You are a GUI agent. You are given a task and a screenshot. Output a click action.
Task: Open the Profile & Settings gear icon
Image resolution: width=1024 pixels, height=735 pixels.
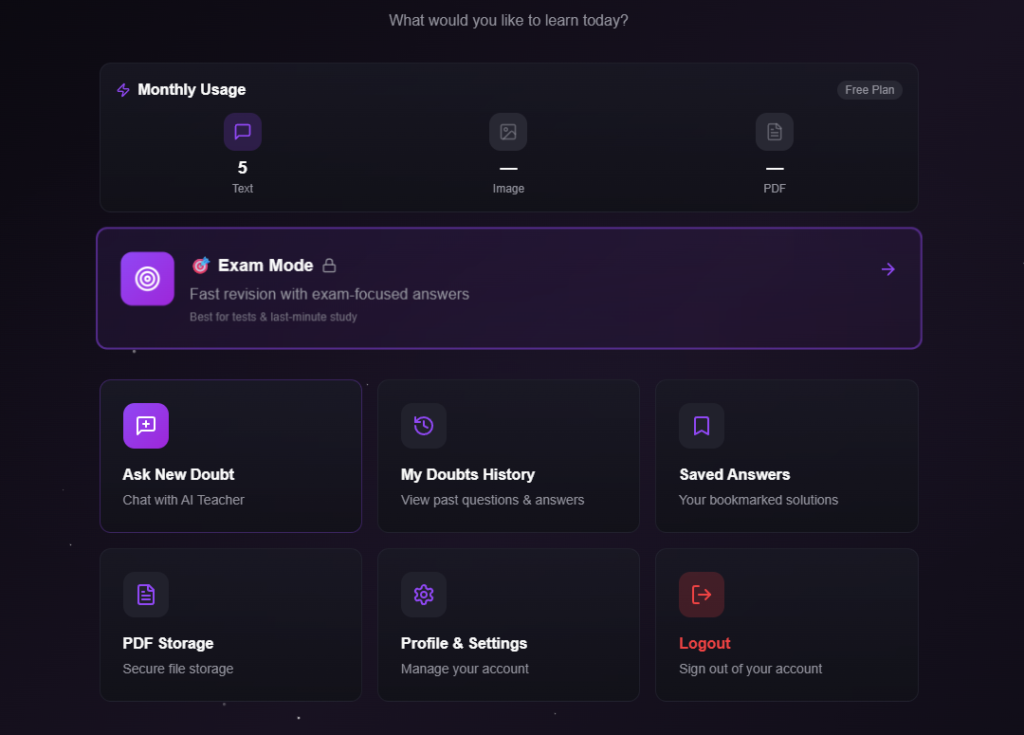(x=423, y=594)
